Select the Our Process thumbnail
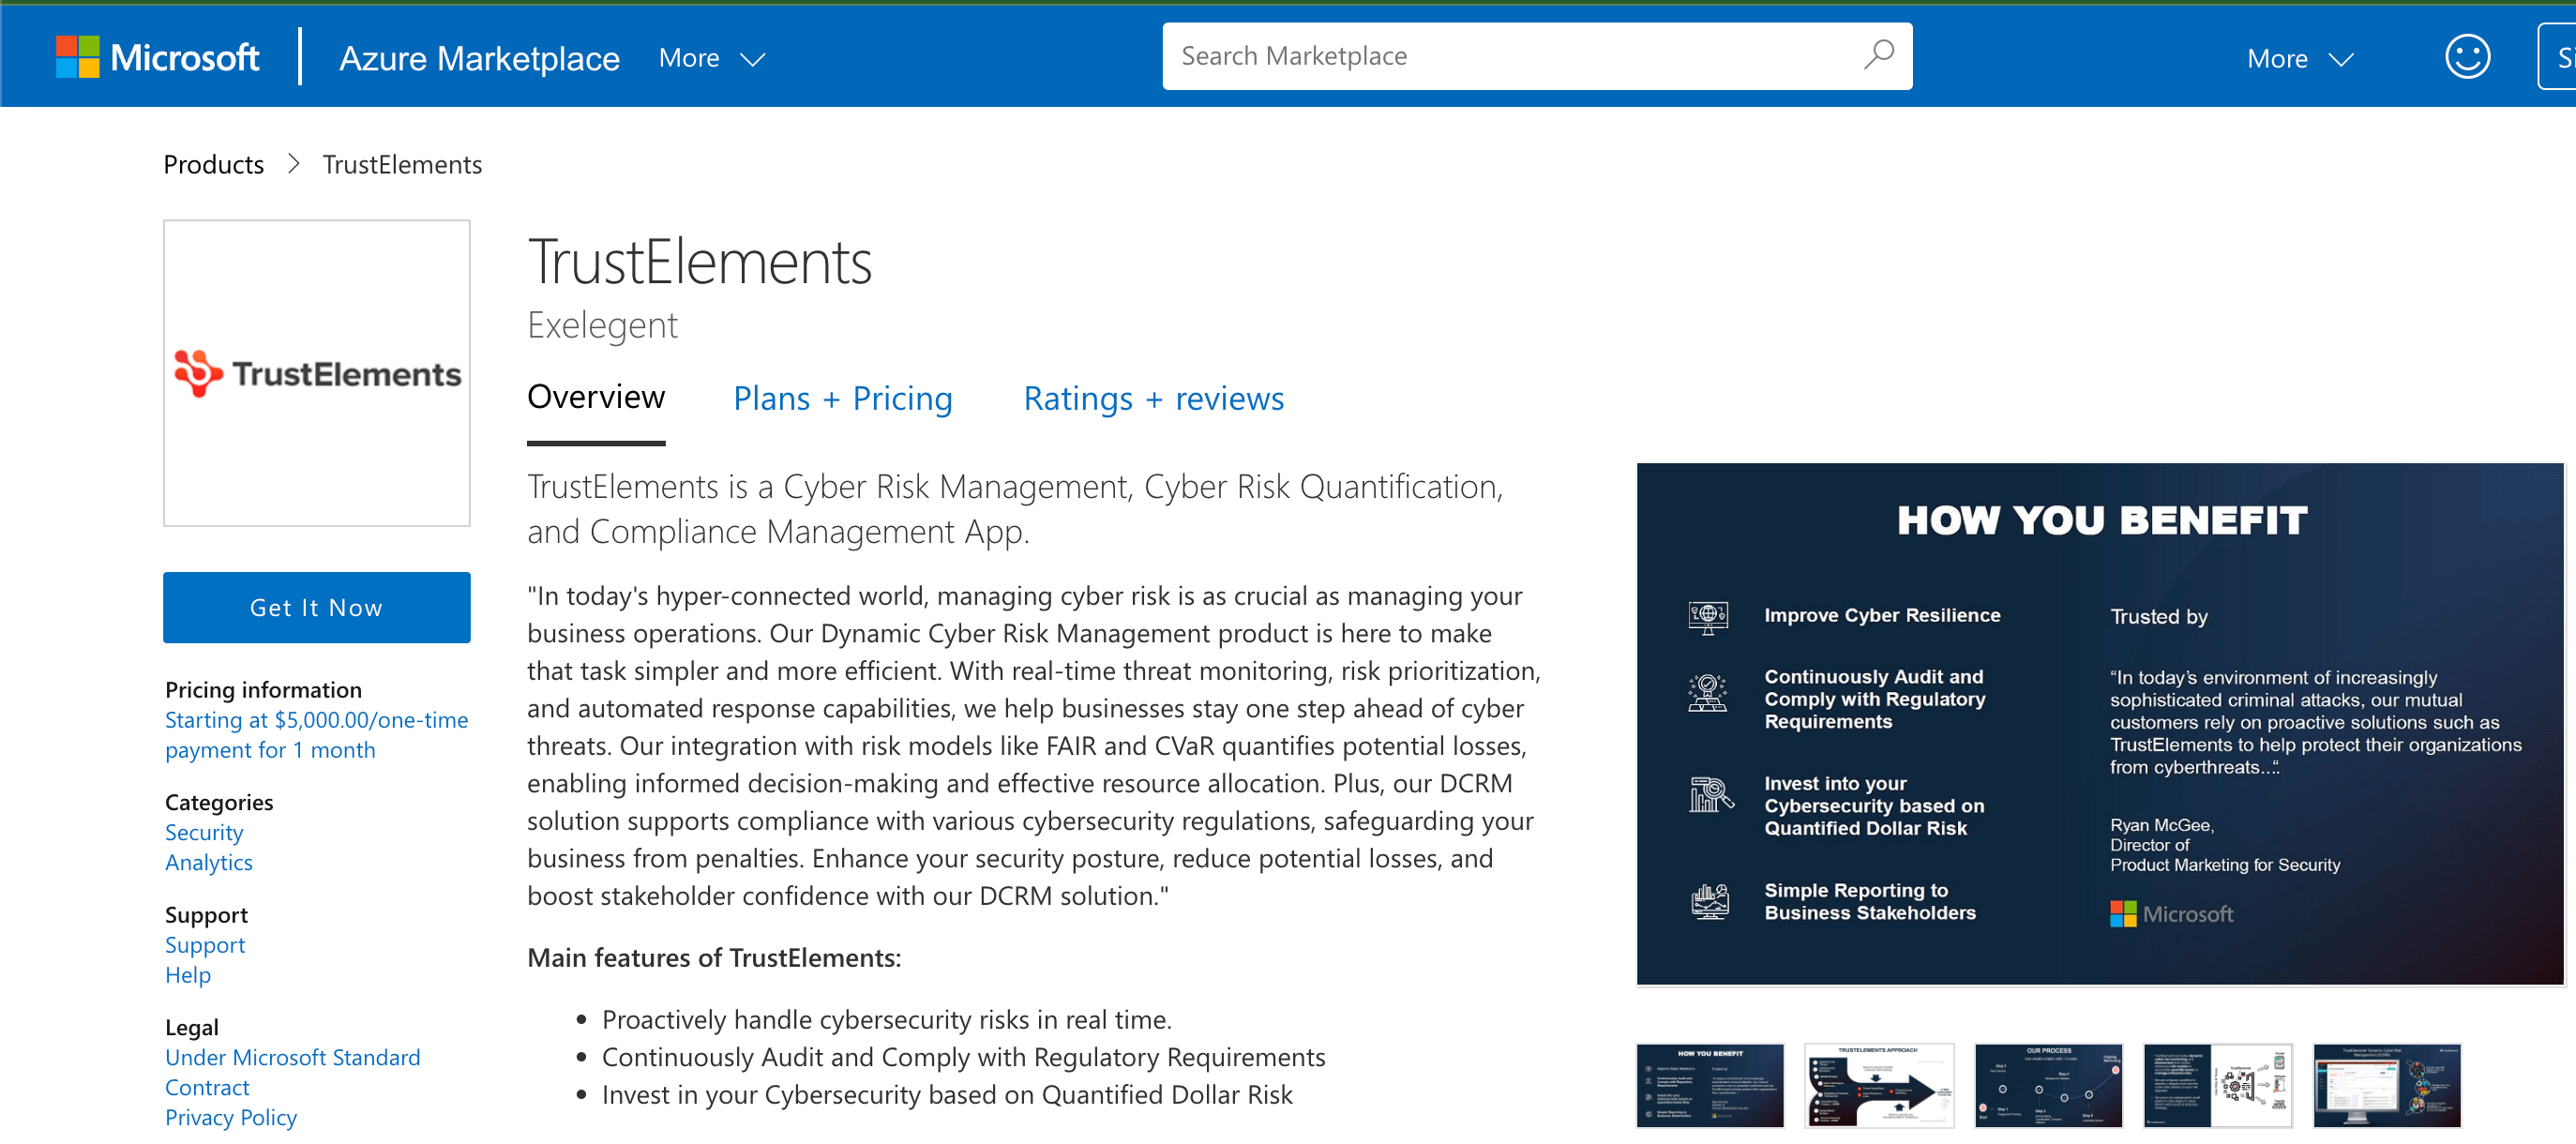 click(x=2047, y=1085)
